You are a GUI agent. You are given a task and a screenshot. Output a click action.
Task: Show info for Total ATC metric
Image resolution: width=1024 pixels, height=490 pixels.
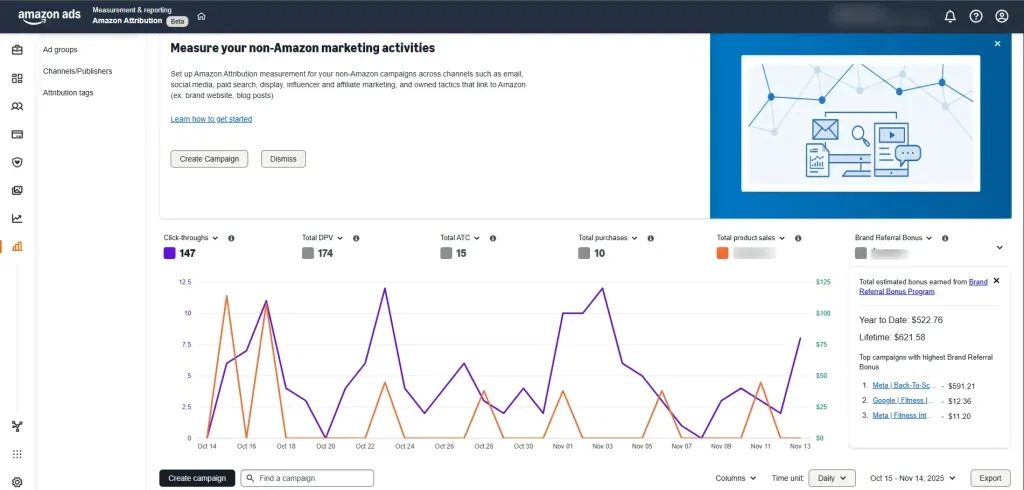coord(493,238)
